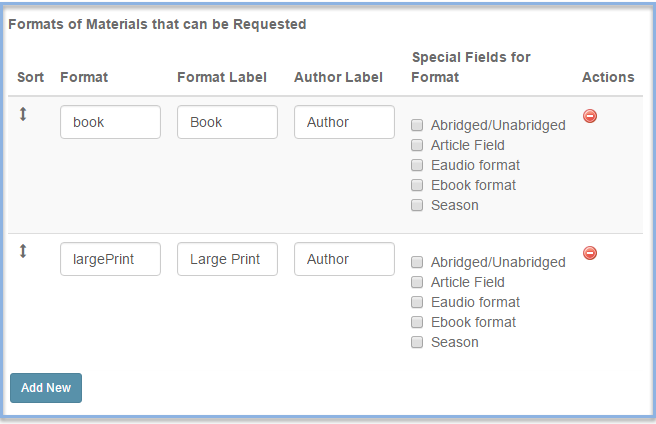Screen dimensions: 656x424
Task: Tick Ebook format for the book row
Action: 417,185
